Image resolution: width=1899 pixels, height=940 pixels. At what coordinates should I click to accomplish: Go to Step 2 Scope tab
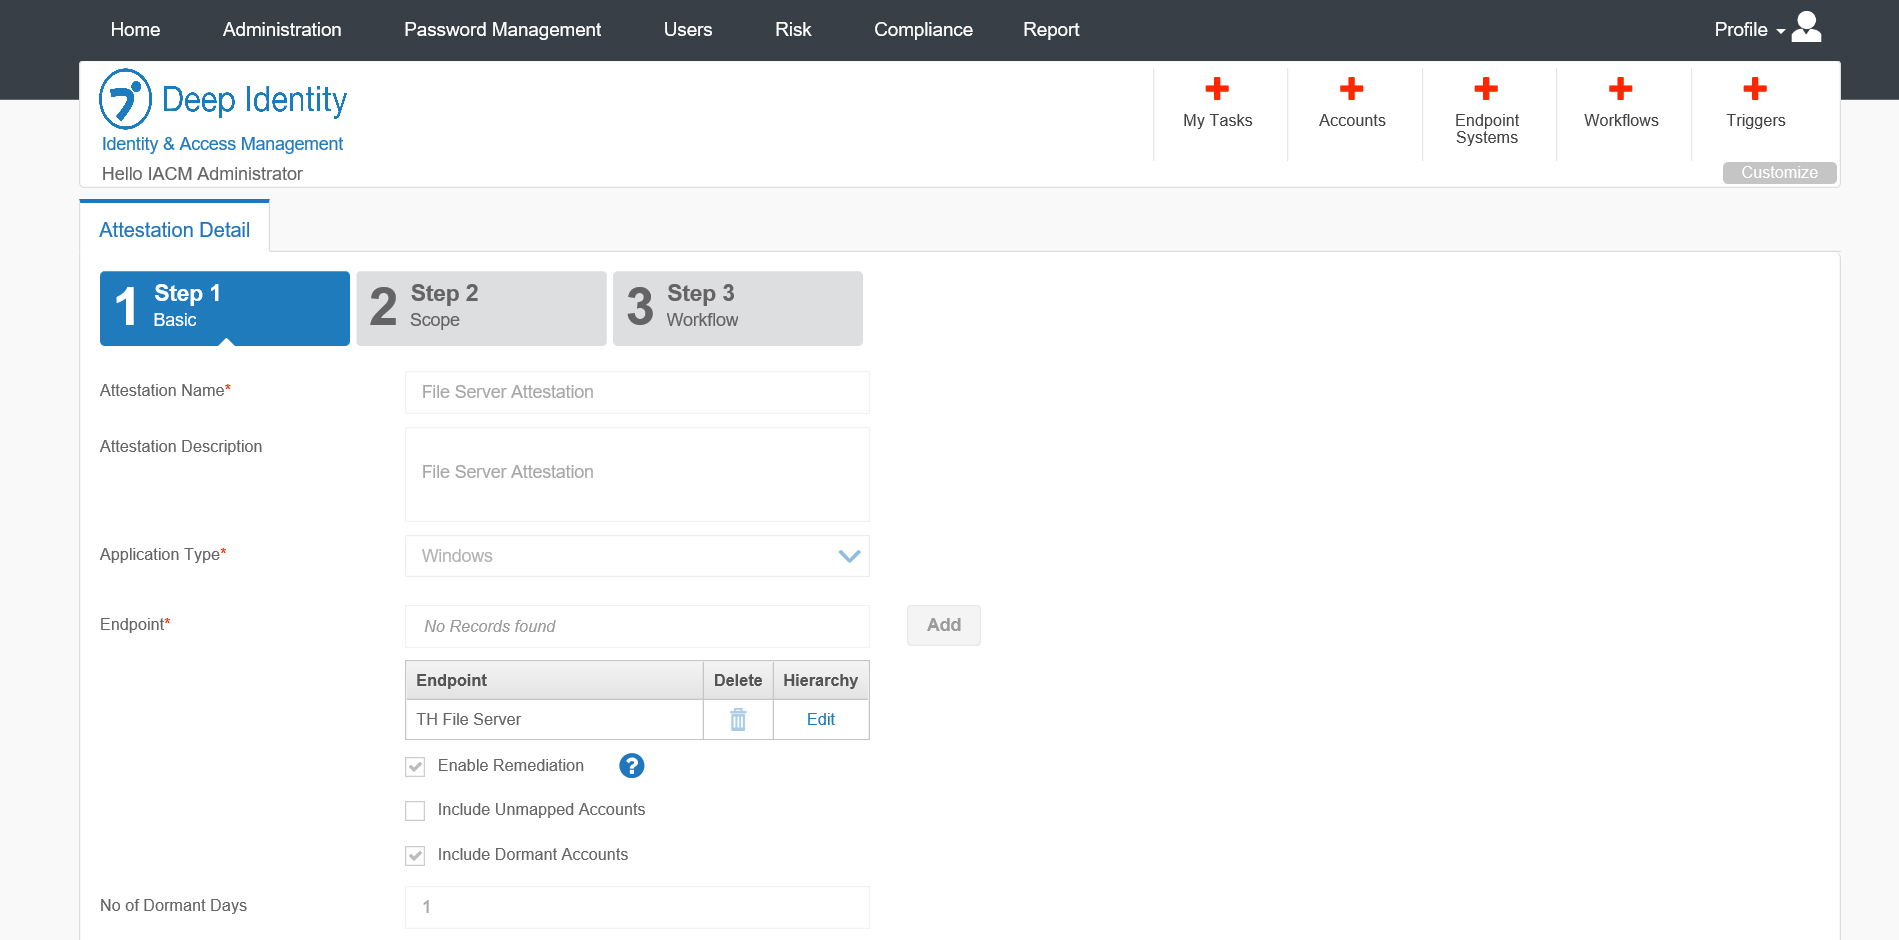tap(481, 308)
